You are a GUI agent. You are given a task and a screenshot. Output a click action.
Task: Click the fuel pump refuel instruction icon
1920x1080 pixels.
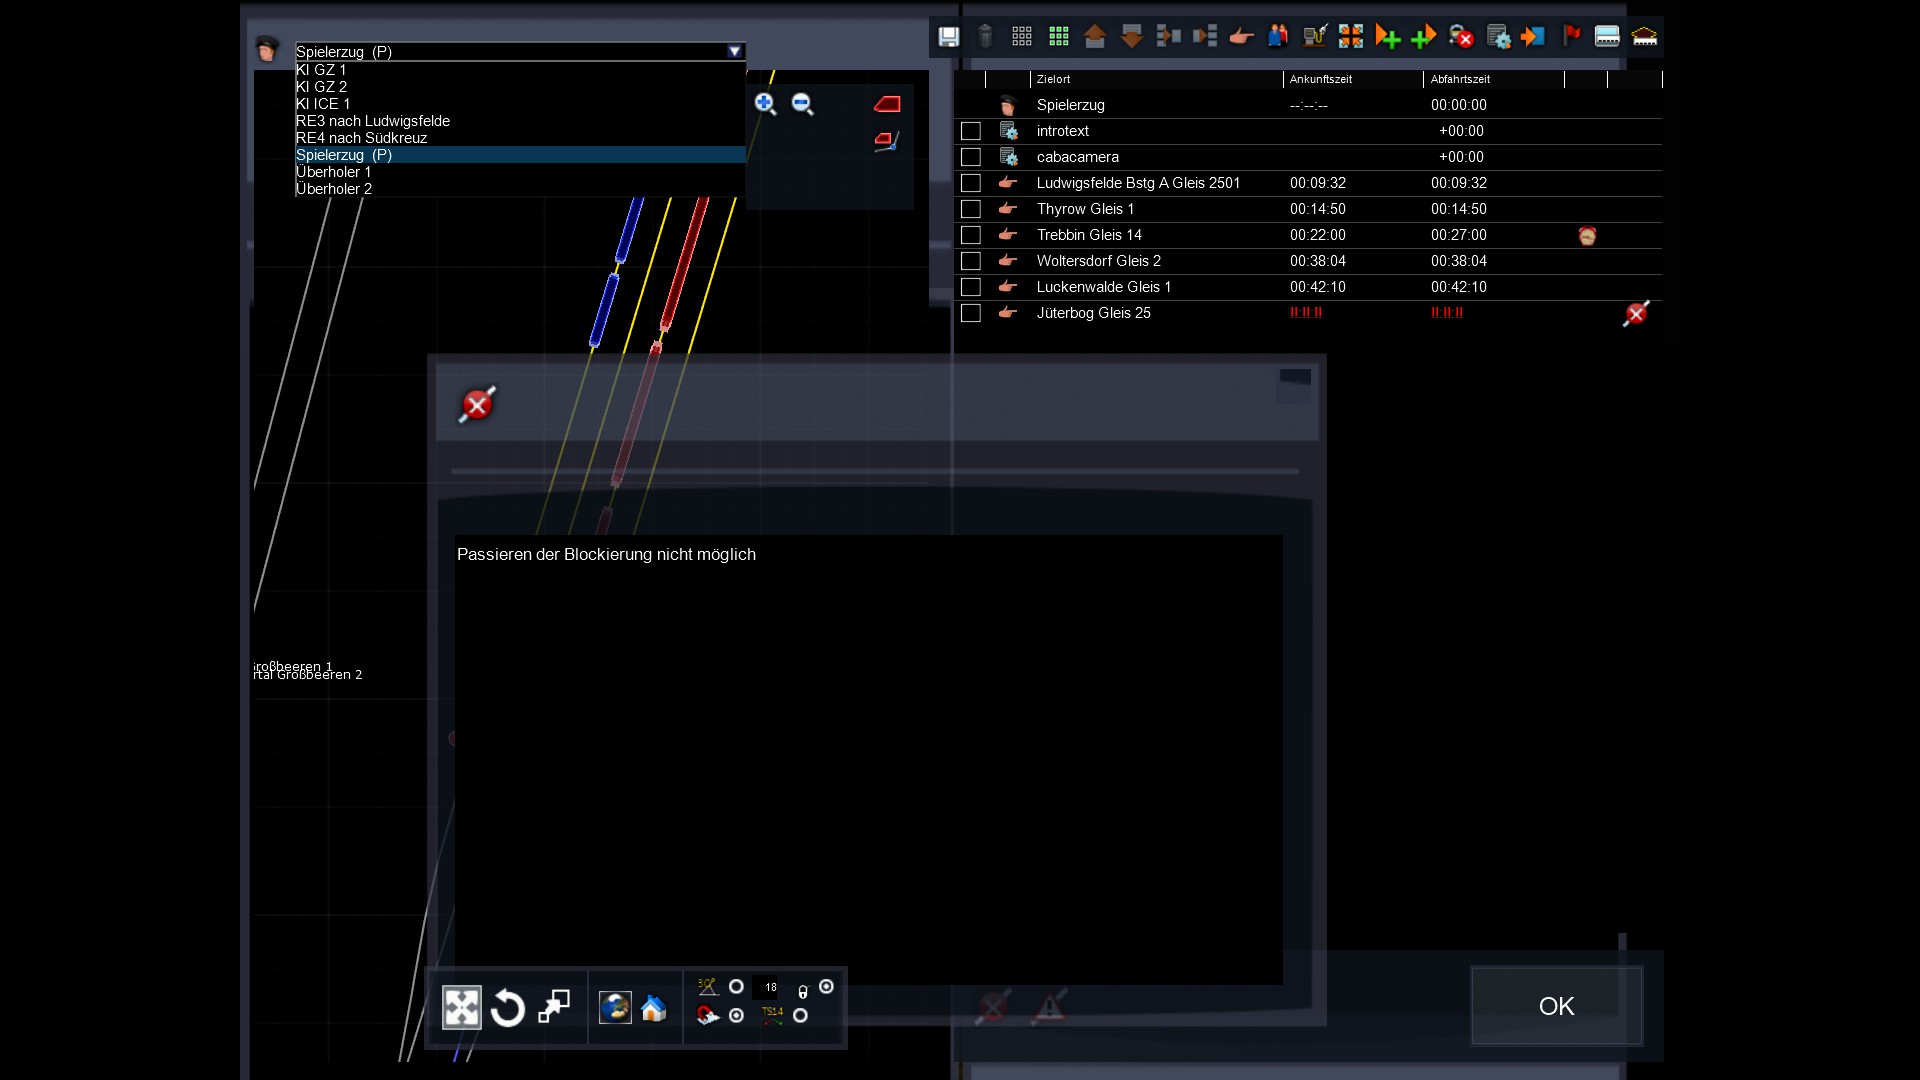1314,37
